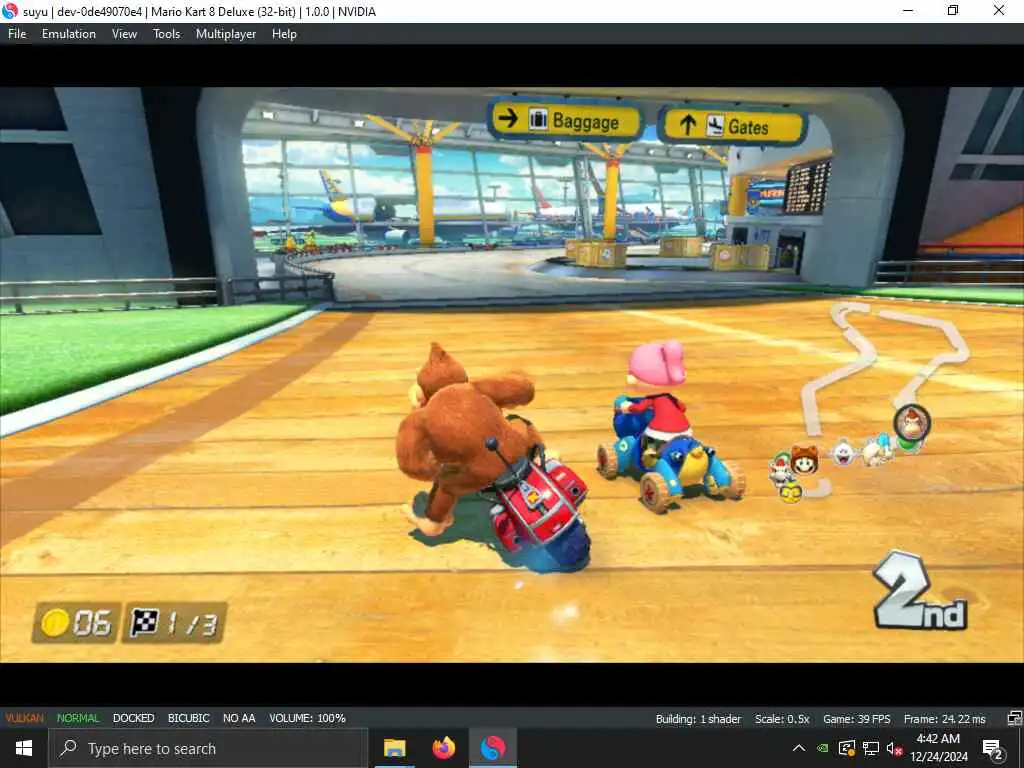Open File Explorer from the taskbar
The height and width of the screenshot is (768, 1024).
pyautogui.click(x=394, y=748)
